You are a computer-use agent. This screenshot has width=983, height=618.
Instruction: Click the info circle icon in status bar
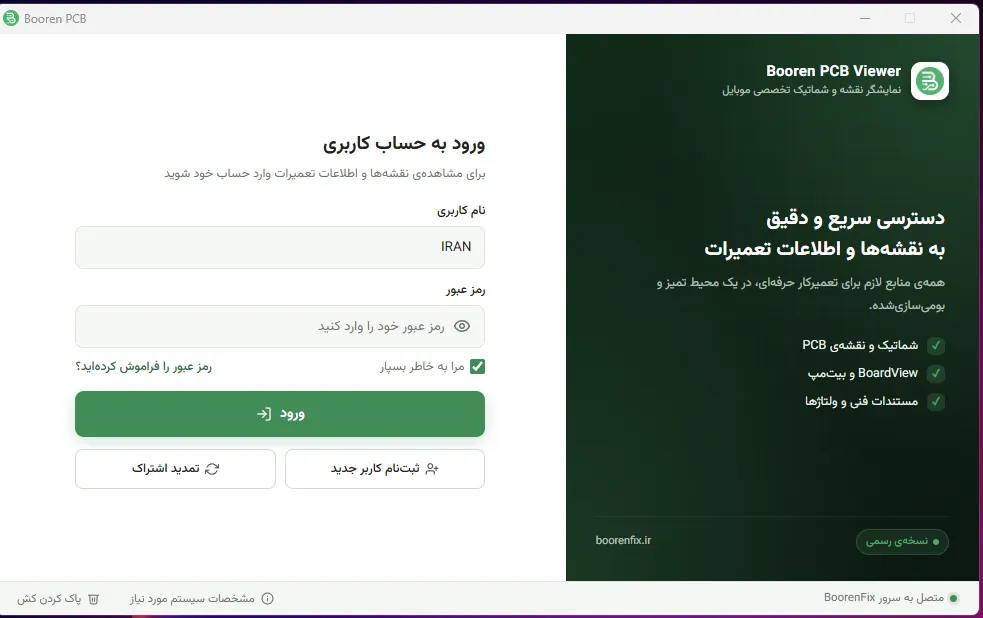point(268,599)
